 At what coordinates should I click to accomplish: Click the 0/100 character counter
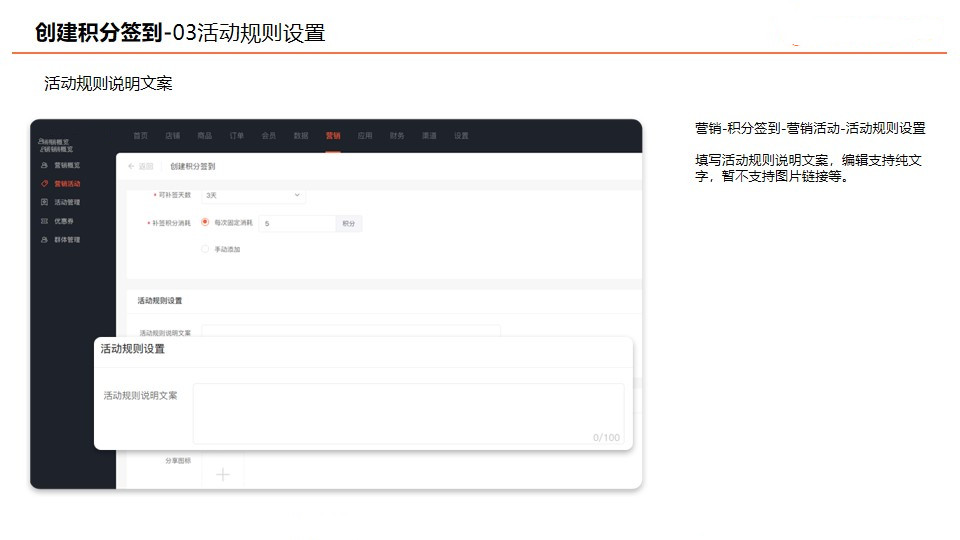[606, 437]
